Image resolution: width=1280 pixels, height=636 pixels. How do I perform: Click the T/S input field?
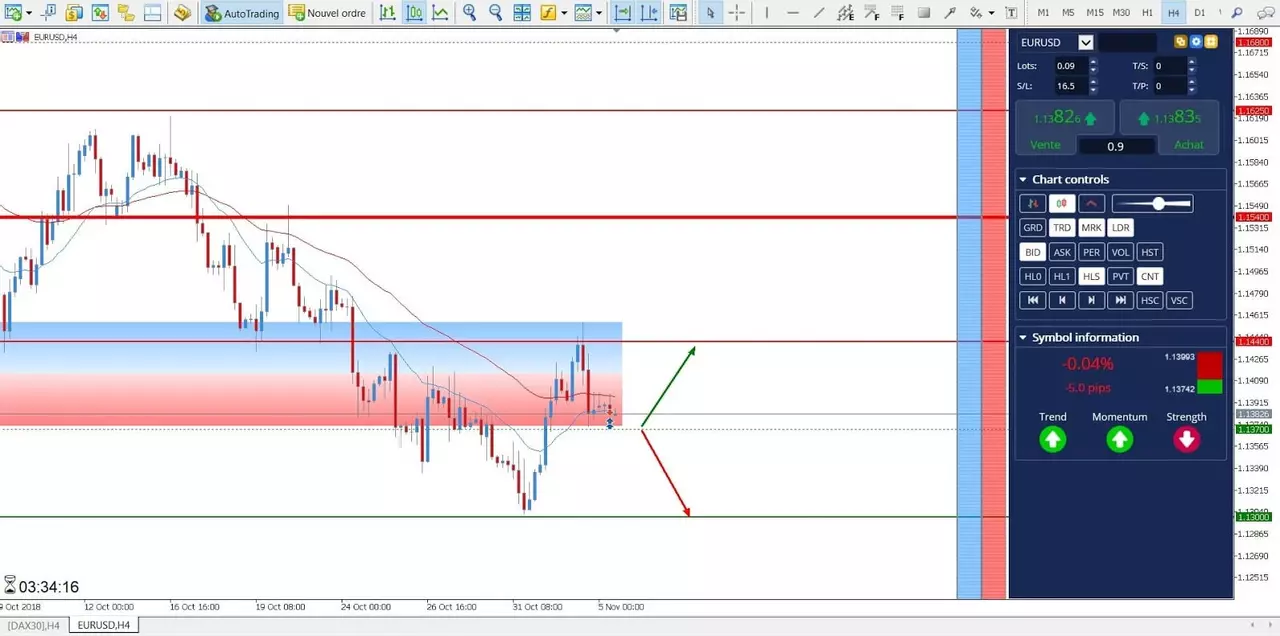pos(1169,66)
